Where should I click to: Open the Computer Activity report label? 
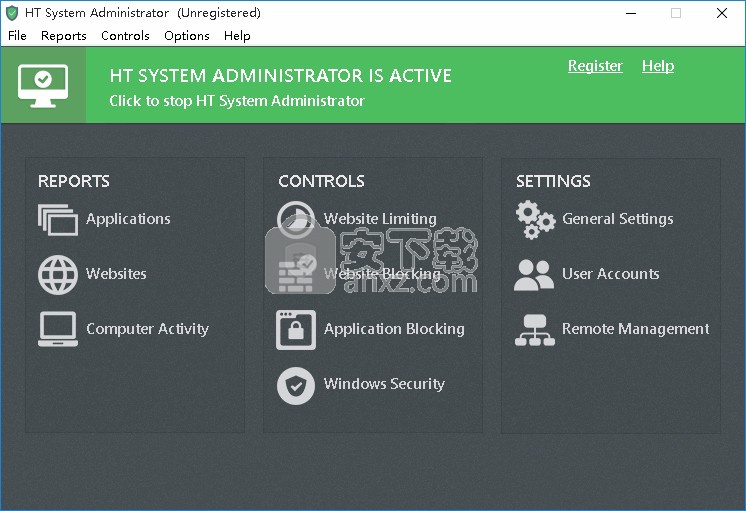pyautogui.click(x=147, y=329)
